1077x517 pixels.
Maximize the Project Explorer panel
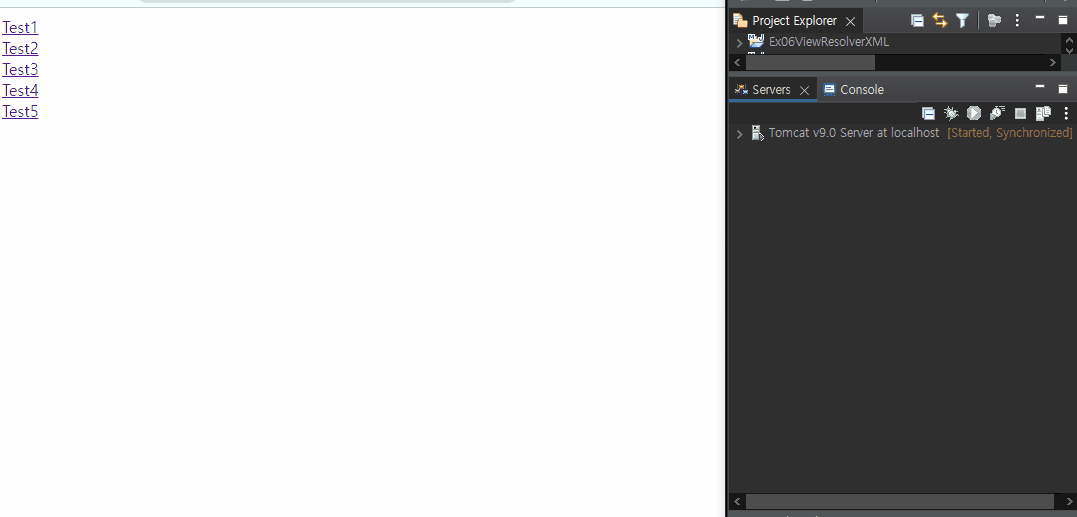(1063, 20)
